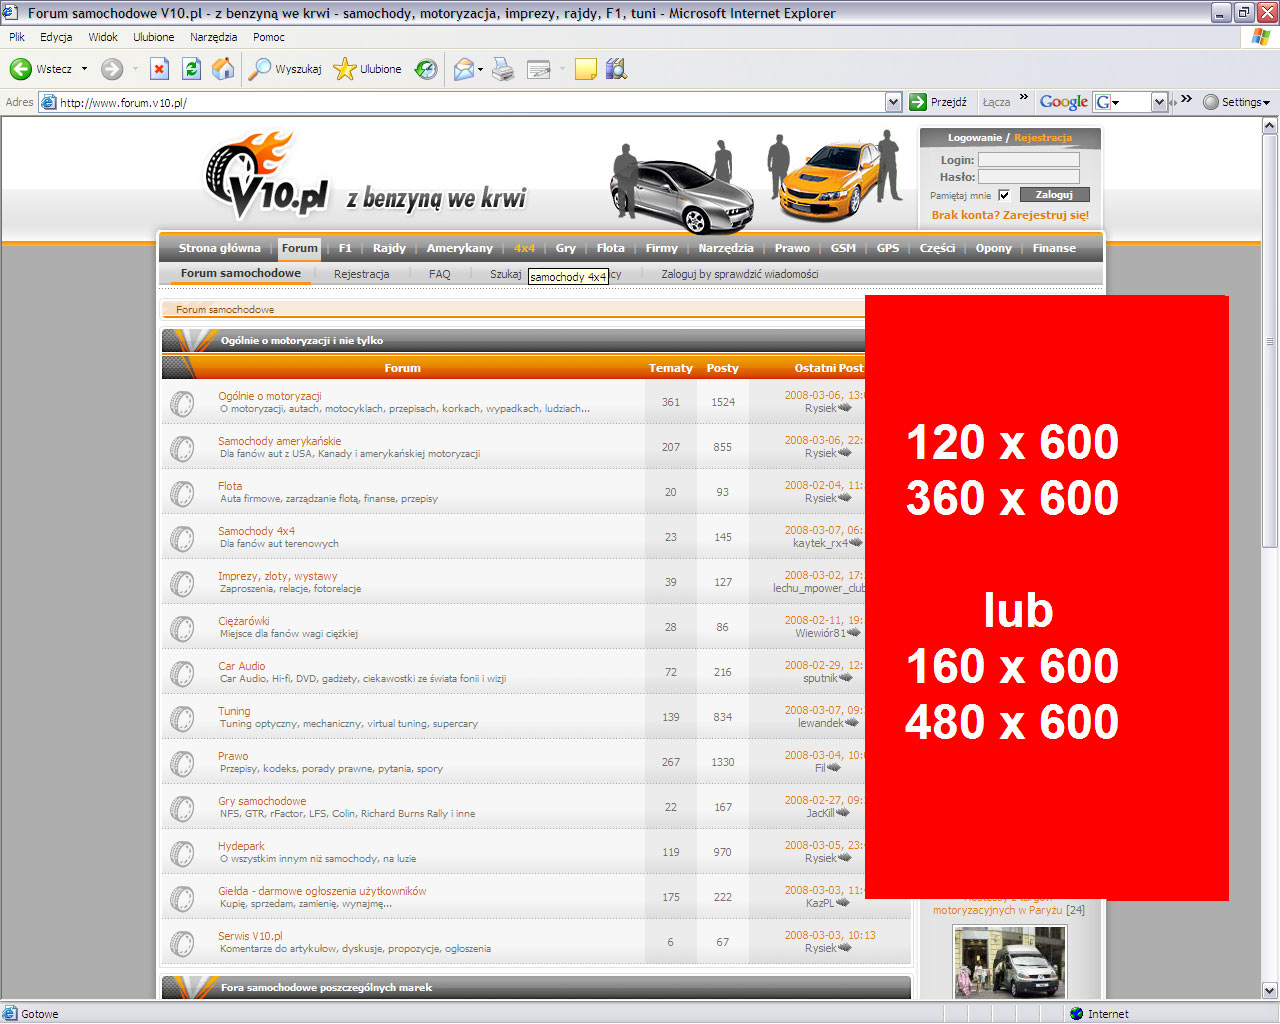Open Giełda darmowe ogłoszenia forum link
Viewport: 1280px width, 1024px height.
coord(322,891)
